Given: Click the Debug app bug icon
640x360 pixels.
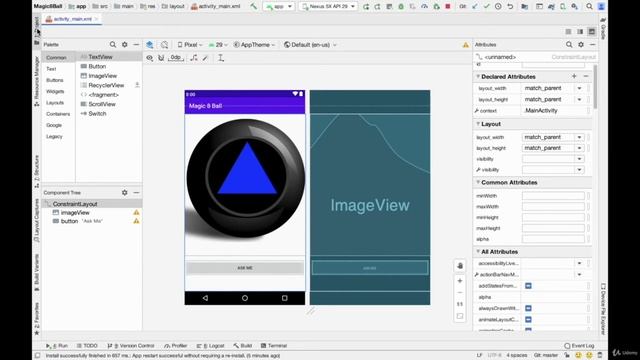Looking at the screenshot, I should [x=401, y=7].
